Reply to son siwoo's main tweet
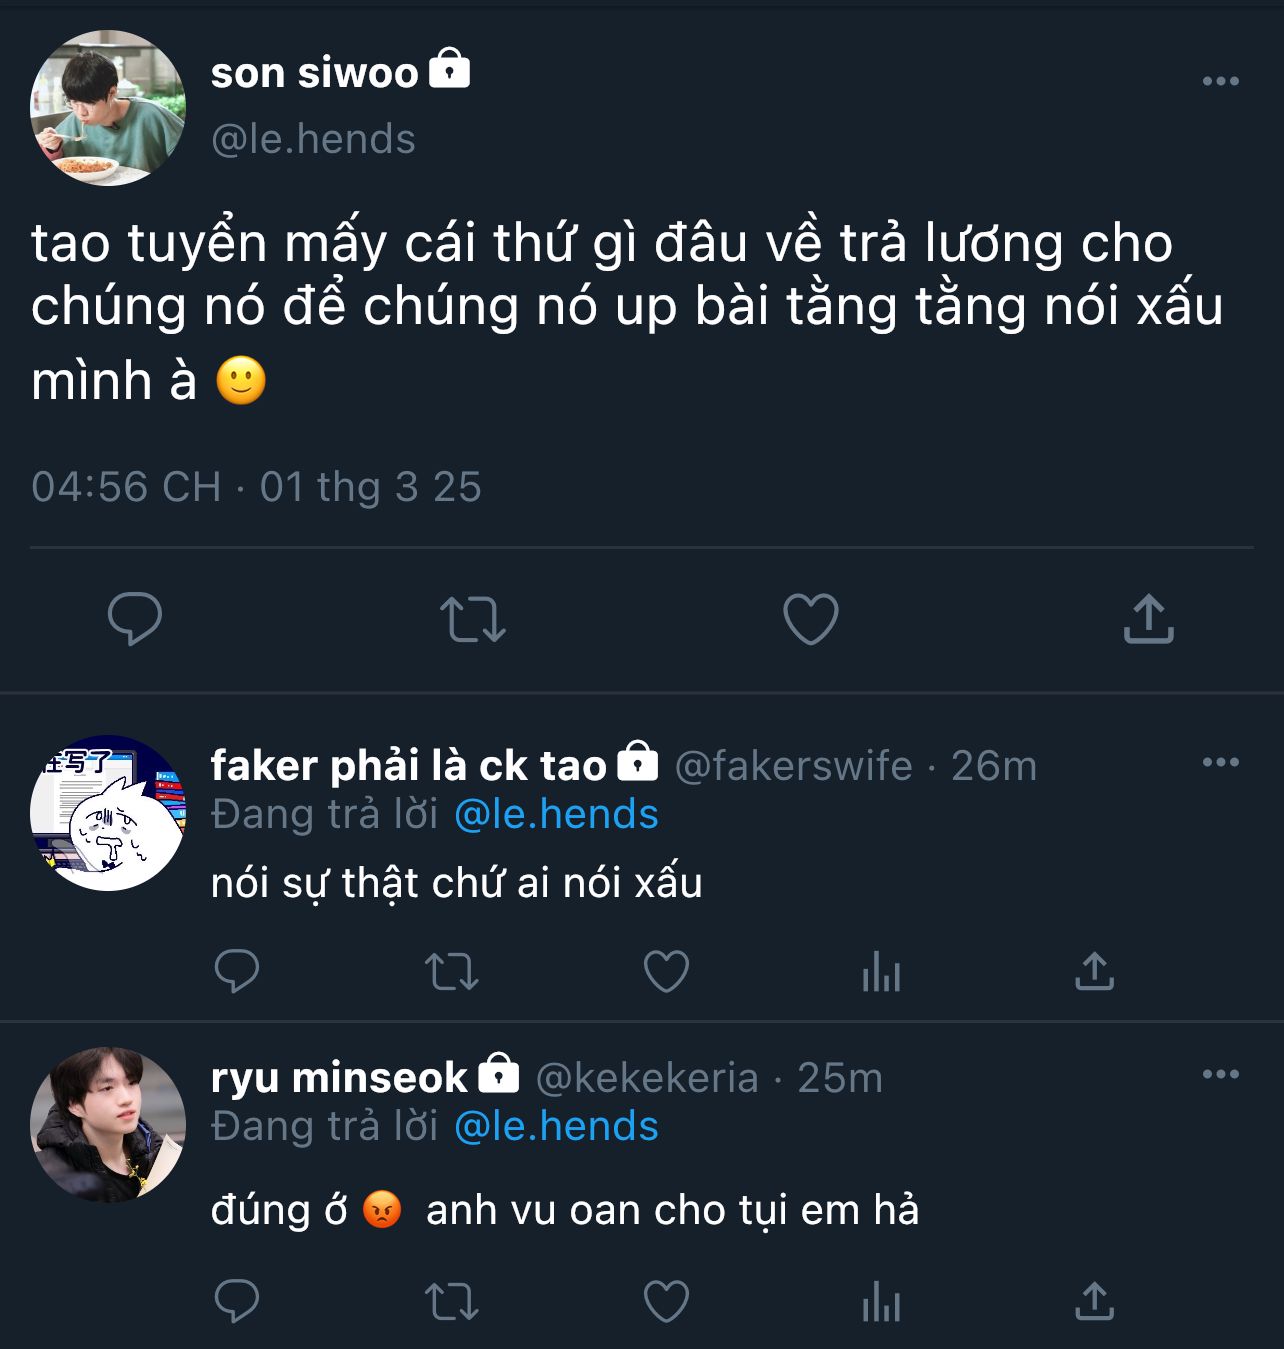The image size is (1284, 1349). 135,619
